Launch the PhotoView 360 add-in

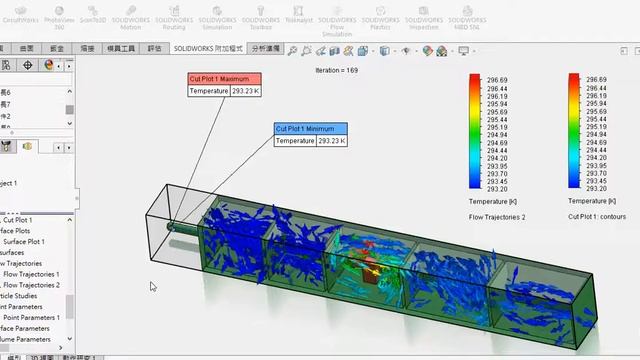point(59,18)
